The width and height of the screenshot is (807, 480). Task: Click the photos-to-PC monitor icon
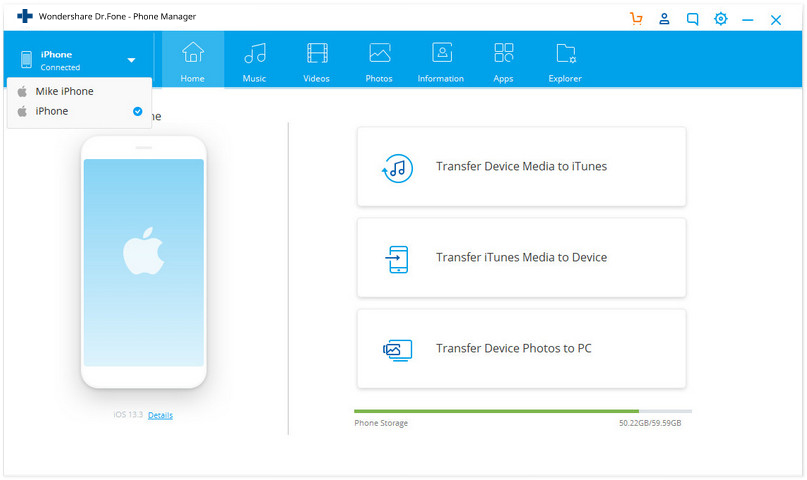click(397, 350)
